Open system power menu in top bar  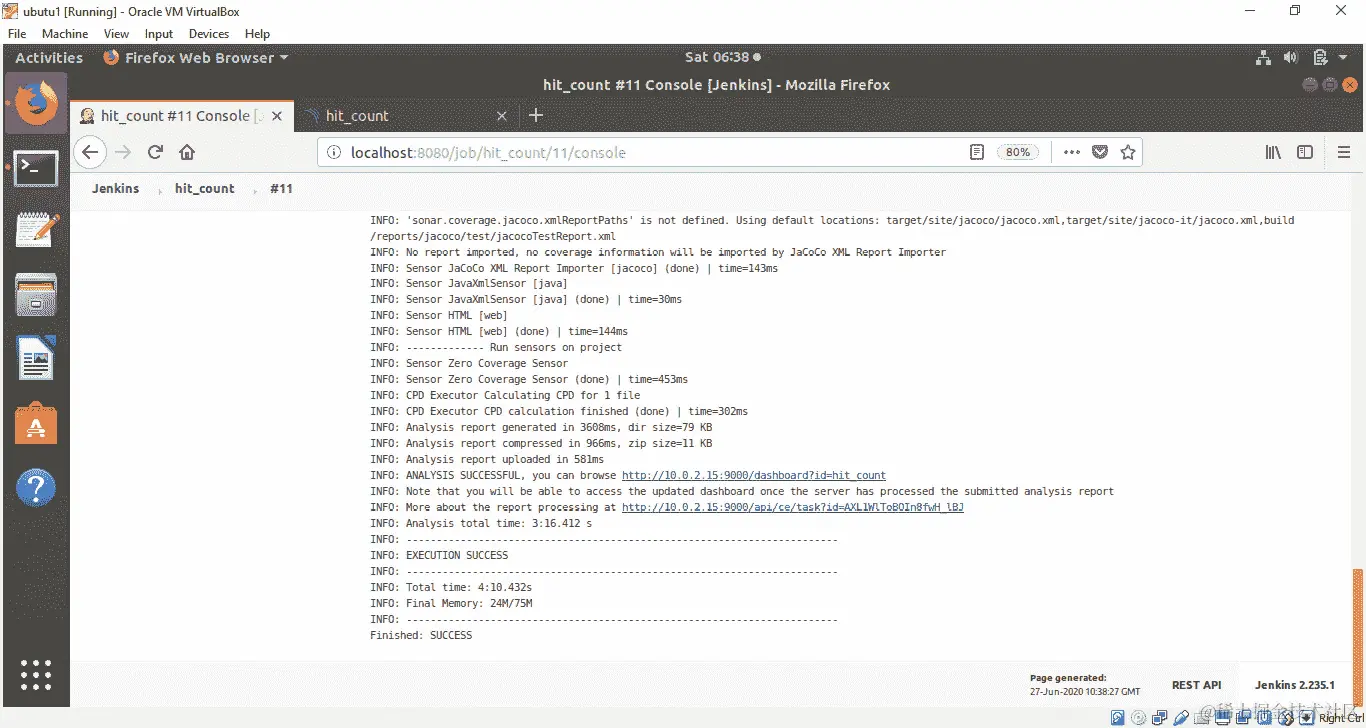pyautogui.click(x=1328, y=58)
